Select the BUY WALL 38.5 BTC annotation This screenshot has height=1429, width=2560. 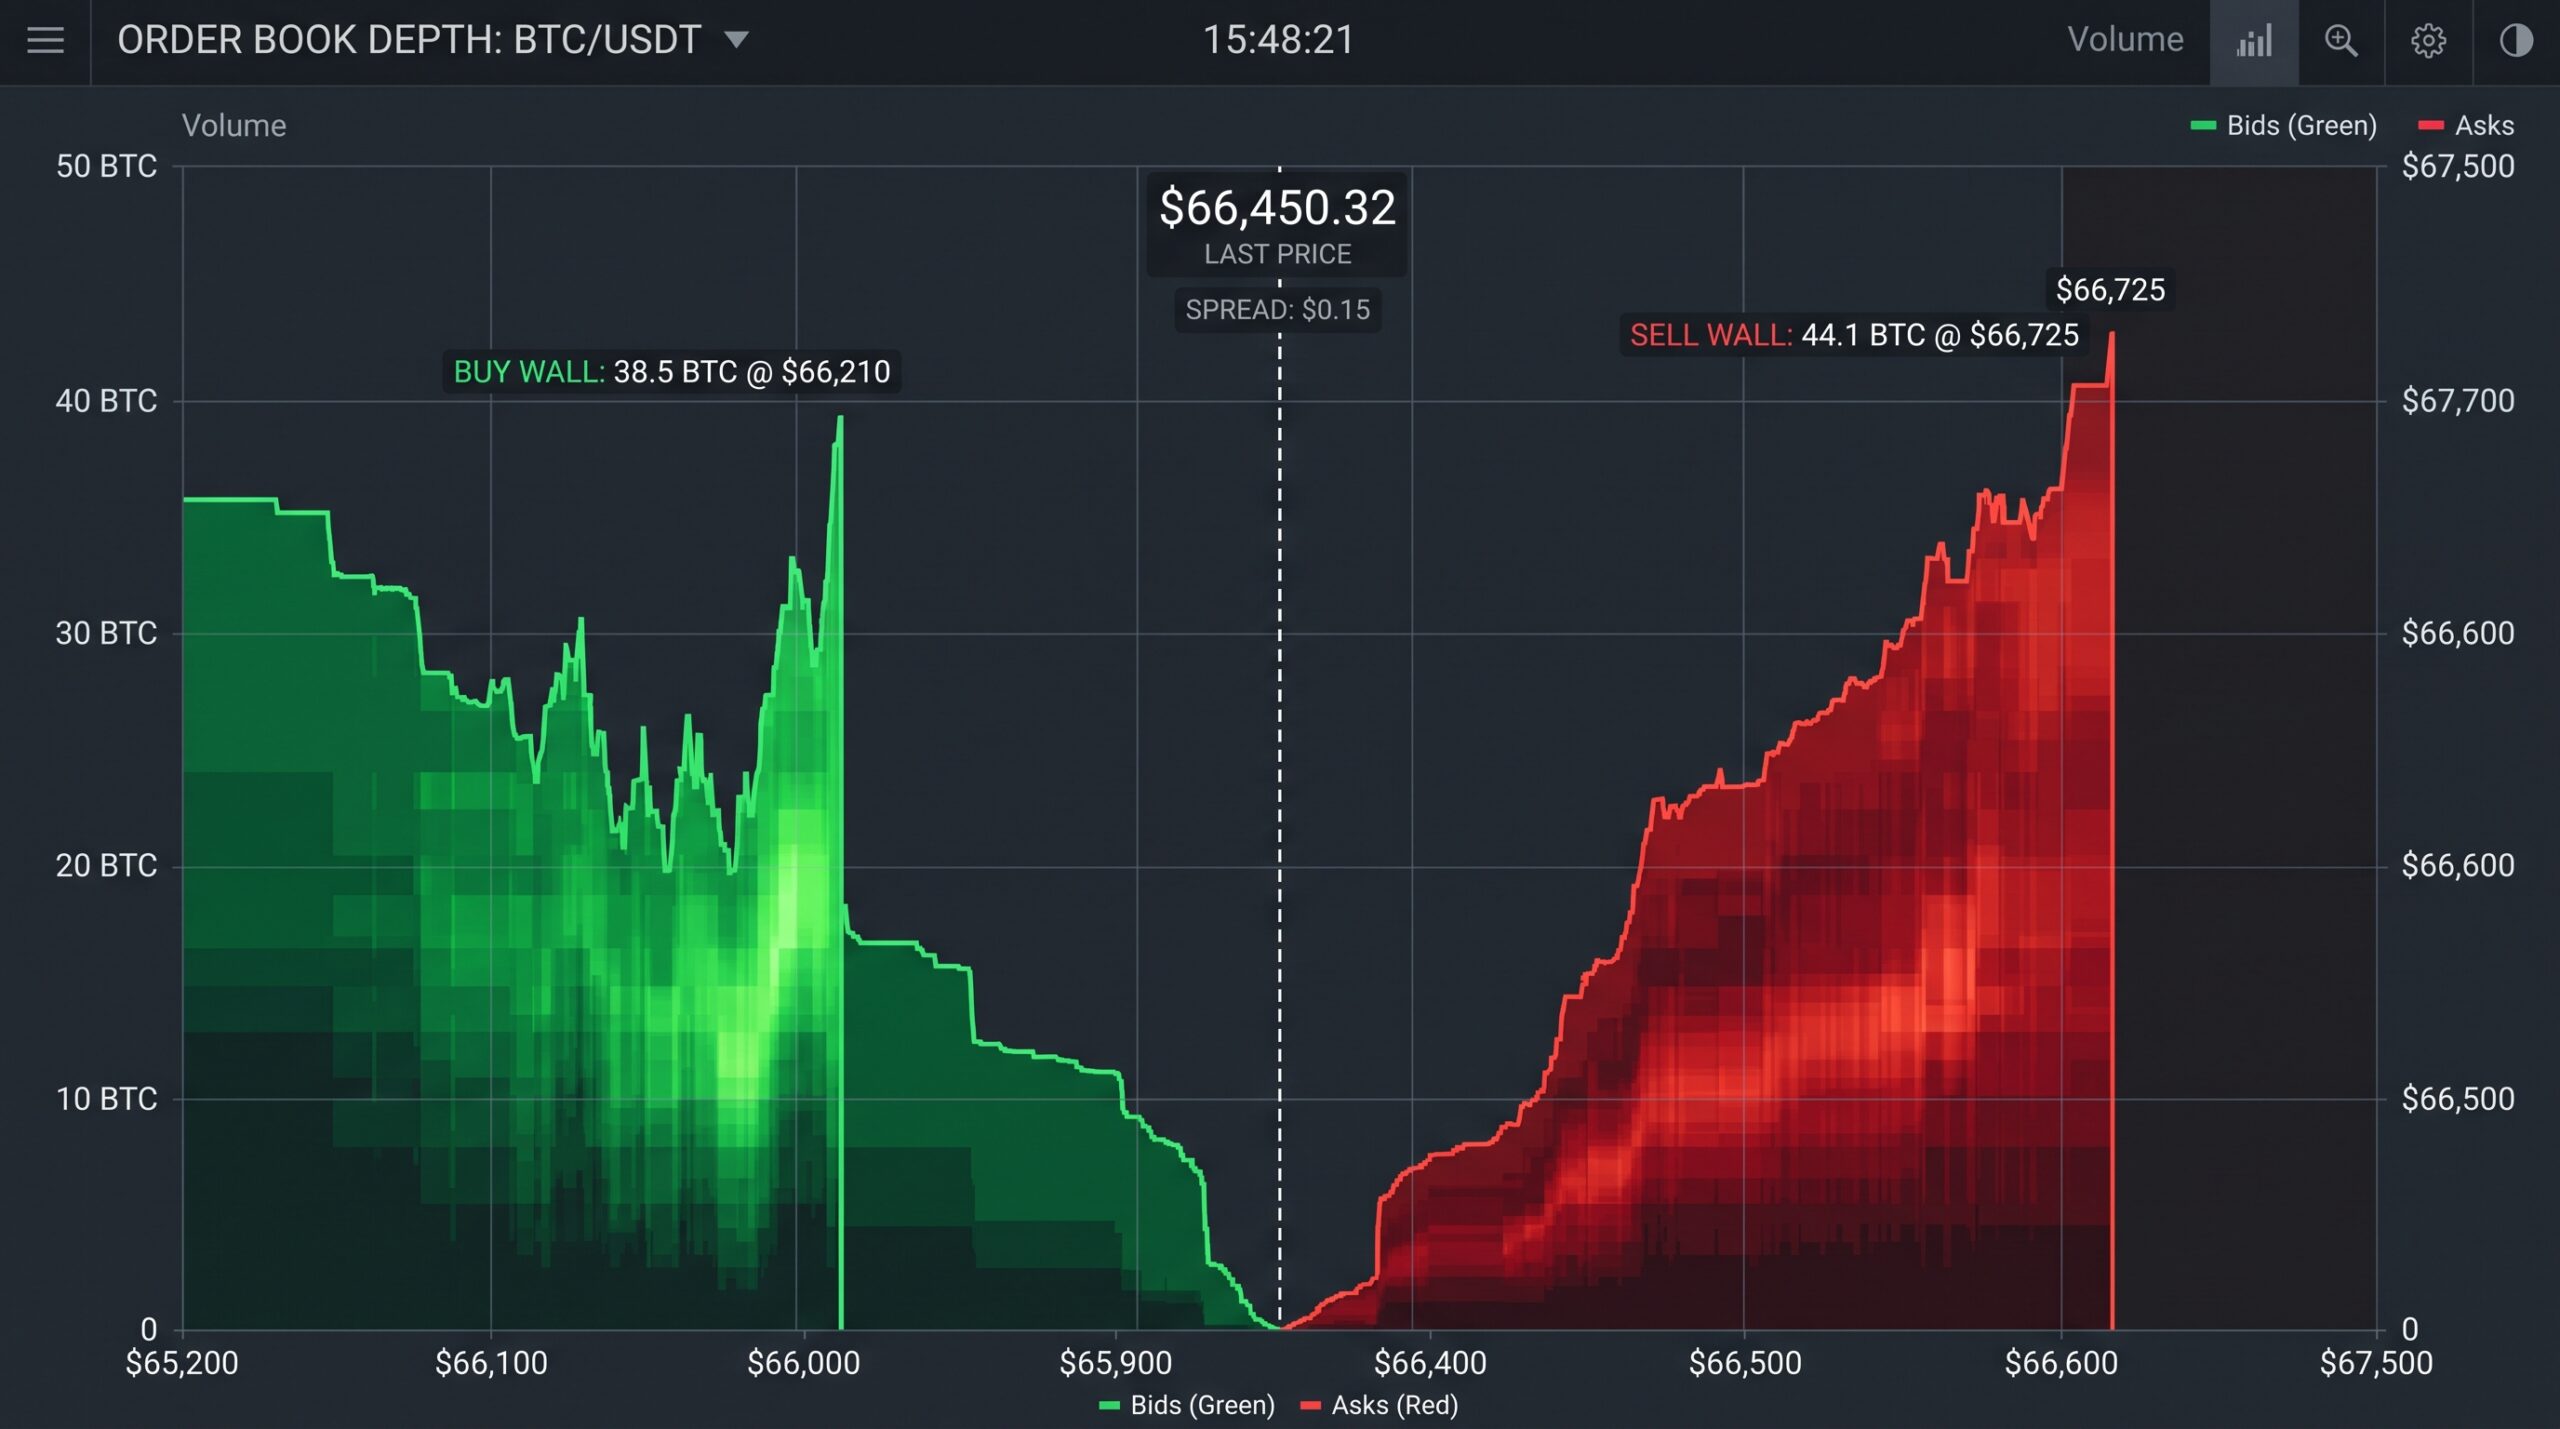[672, 372]
